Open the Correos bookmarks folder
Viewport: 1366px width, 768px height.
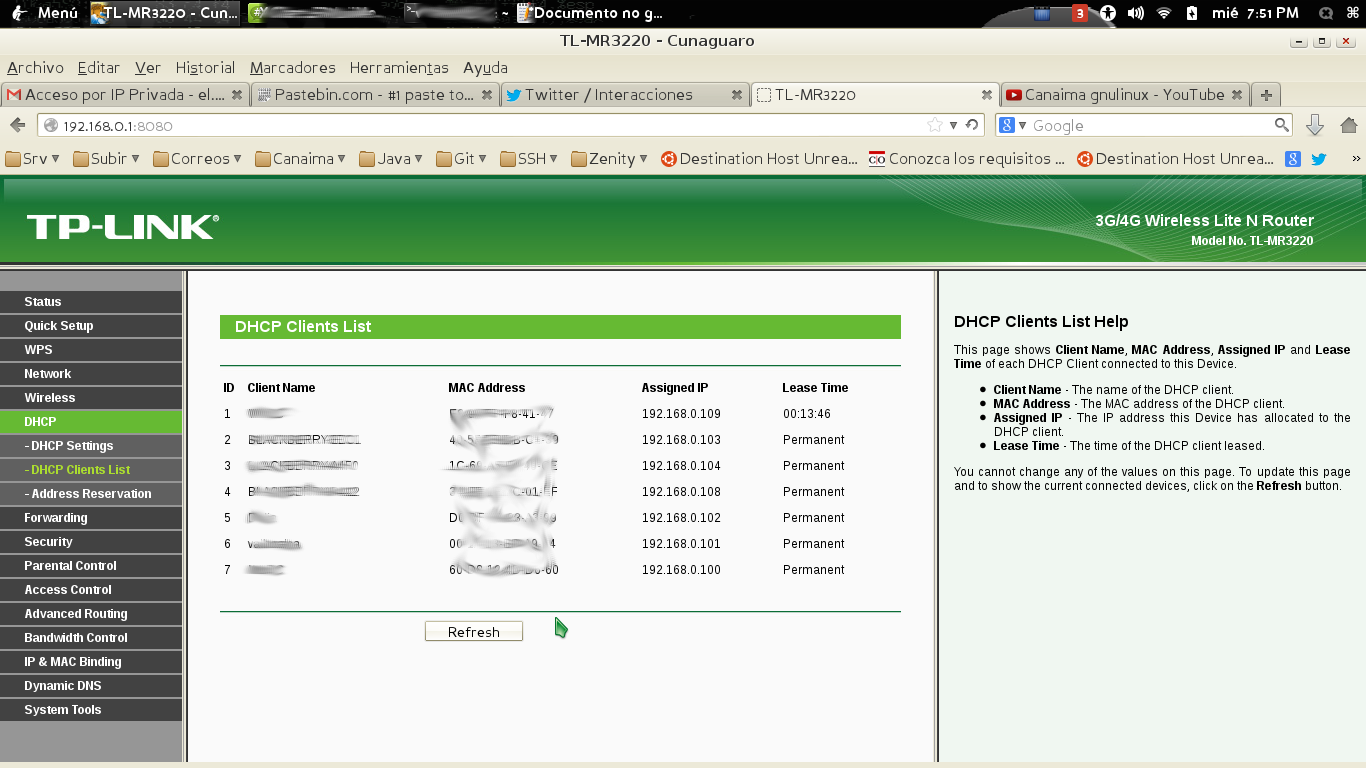[198, 159]
